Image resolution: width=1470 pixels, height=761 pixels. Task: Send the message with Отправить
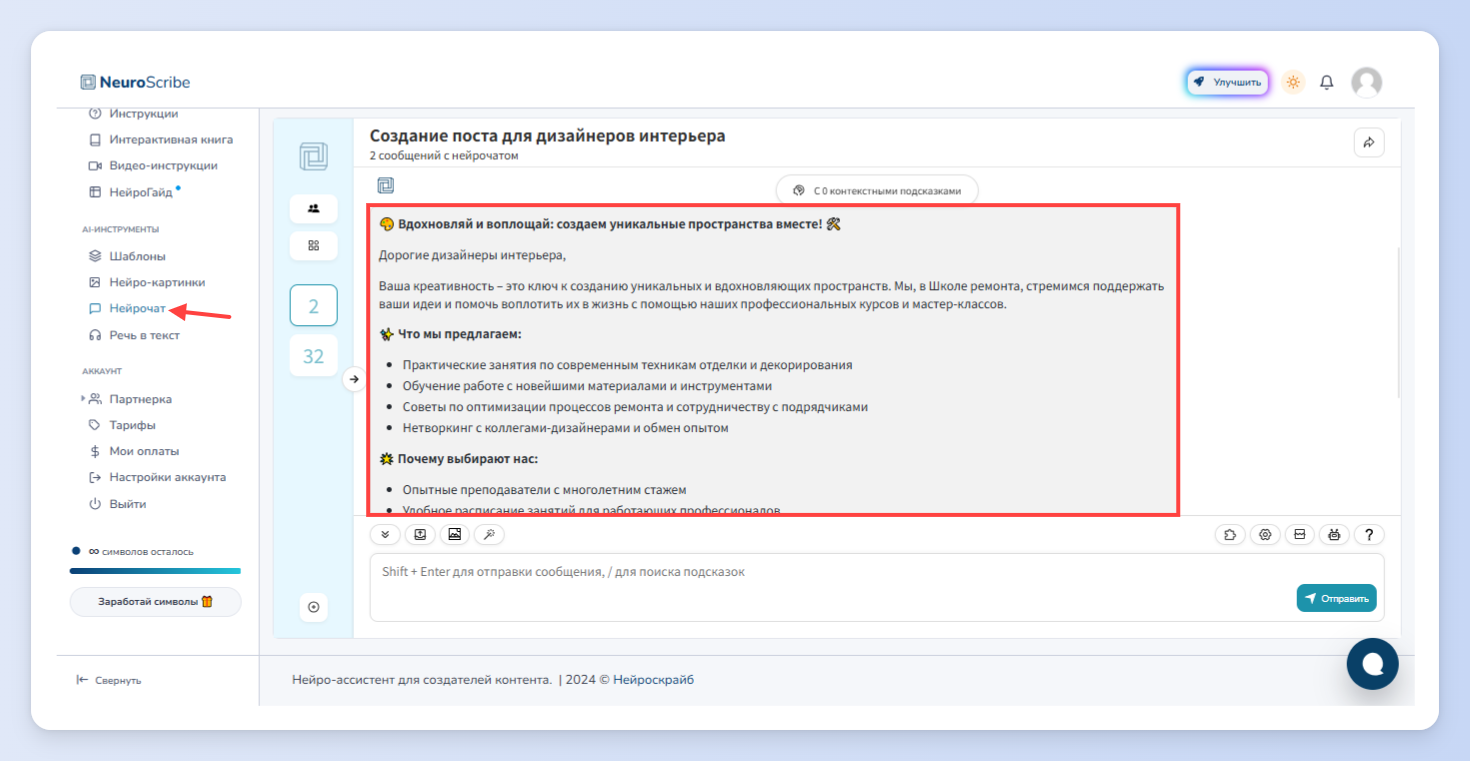click(1336, 599)
